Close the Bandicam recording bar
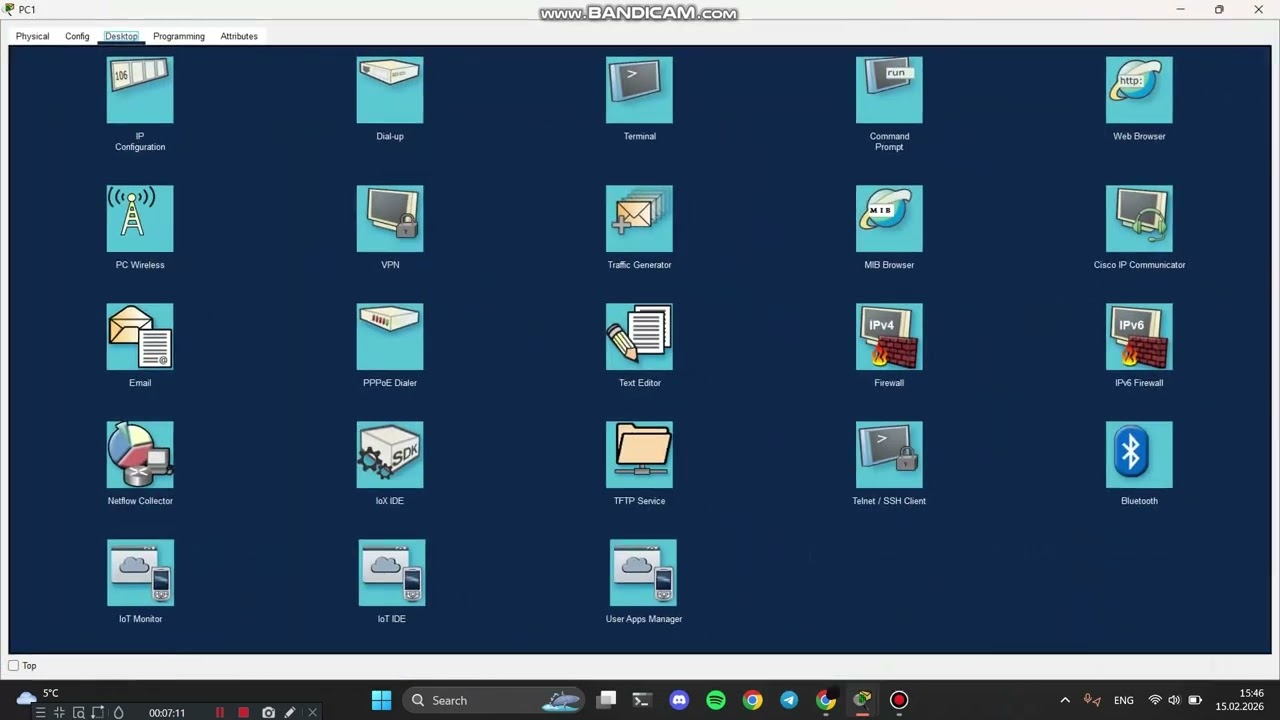The image size is (1280, 720). 312,712
